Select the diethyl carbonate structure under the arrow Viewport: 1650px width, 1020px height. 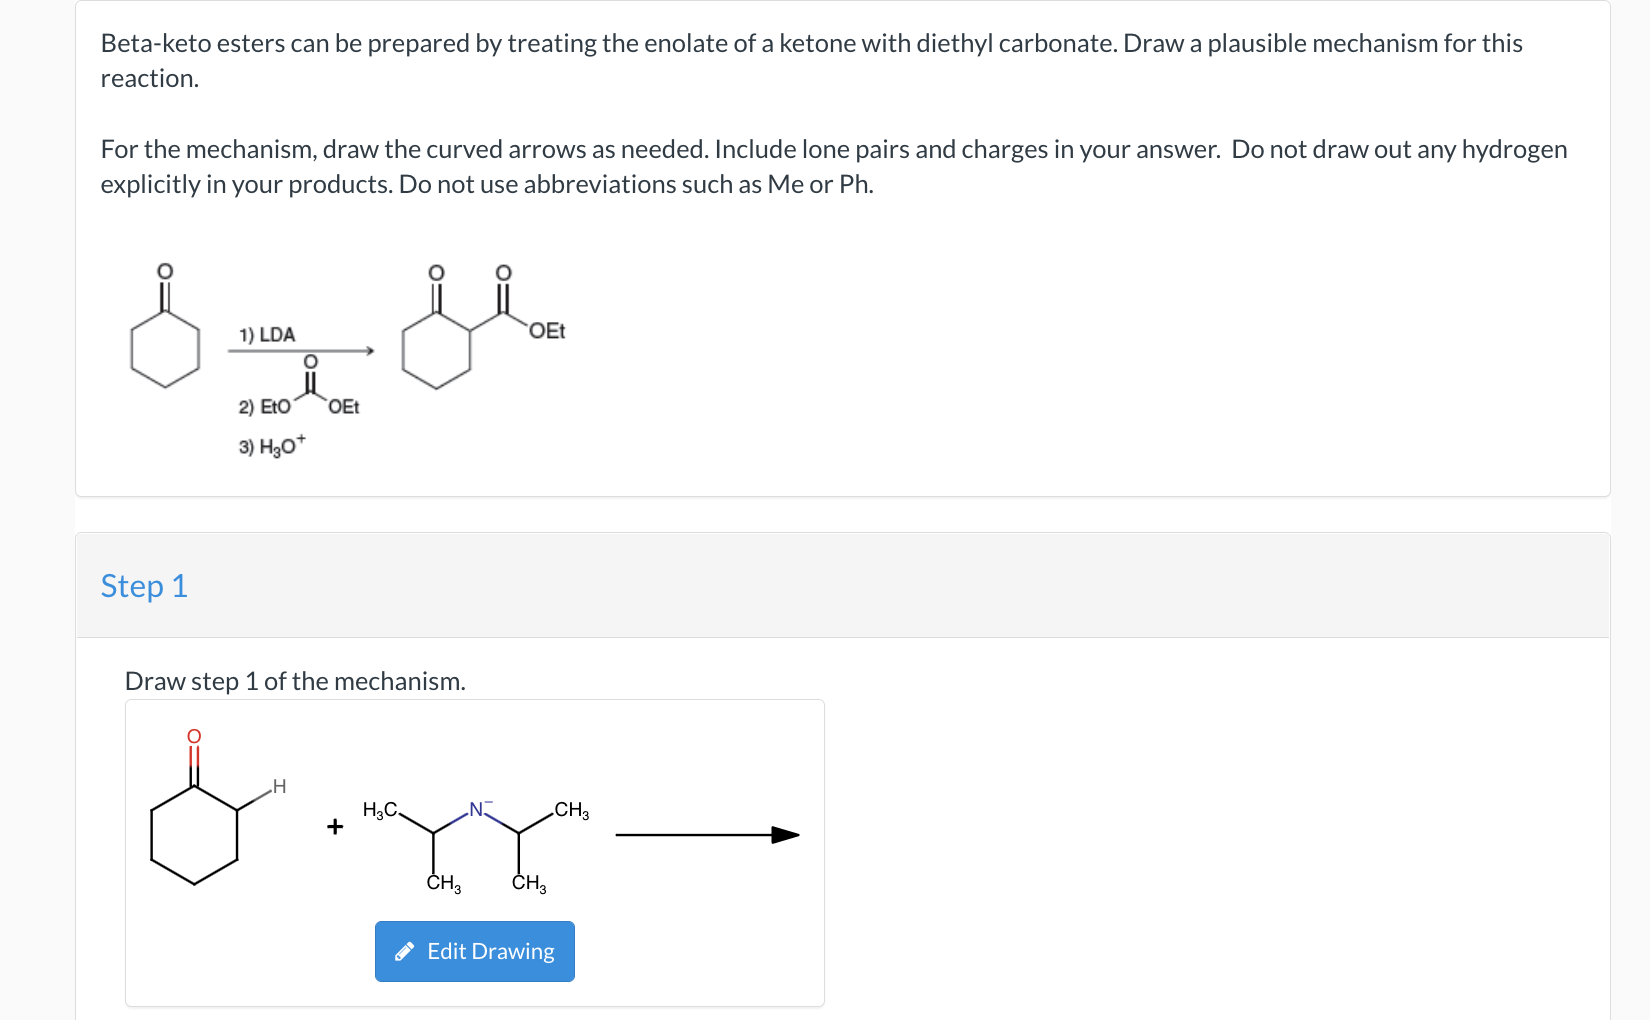[310, 385]
